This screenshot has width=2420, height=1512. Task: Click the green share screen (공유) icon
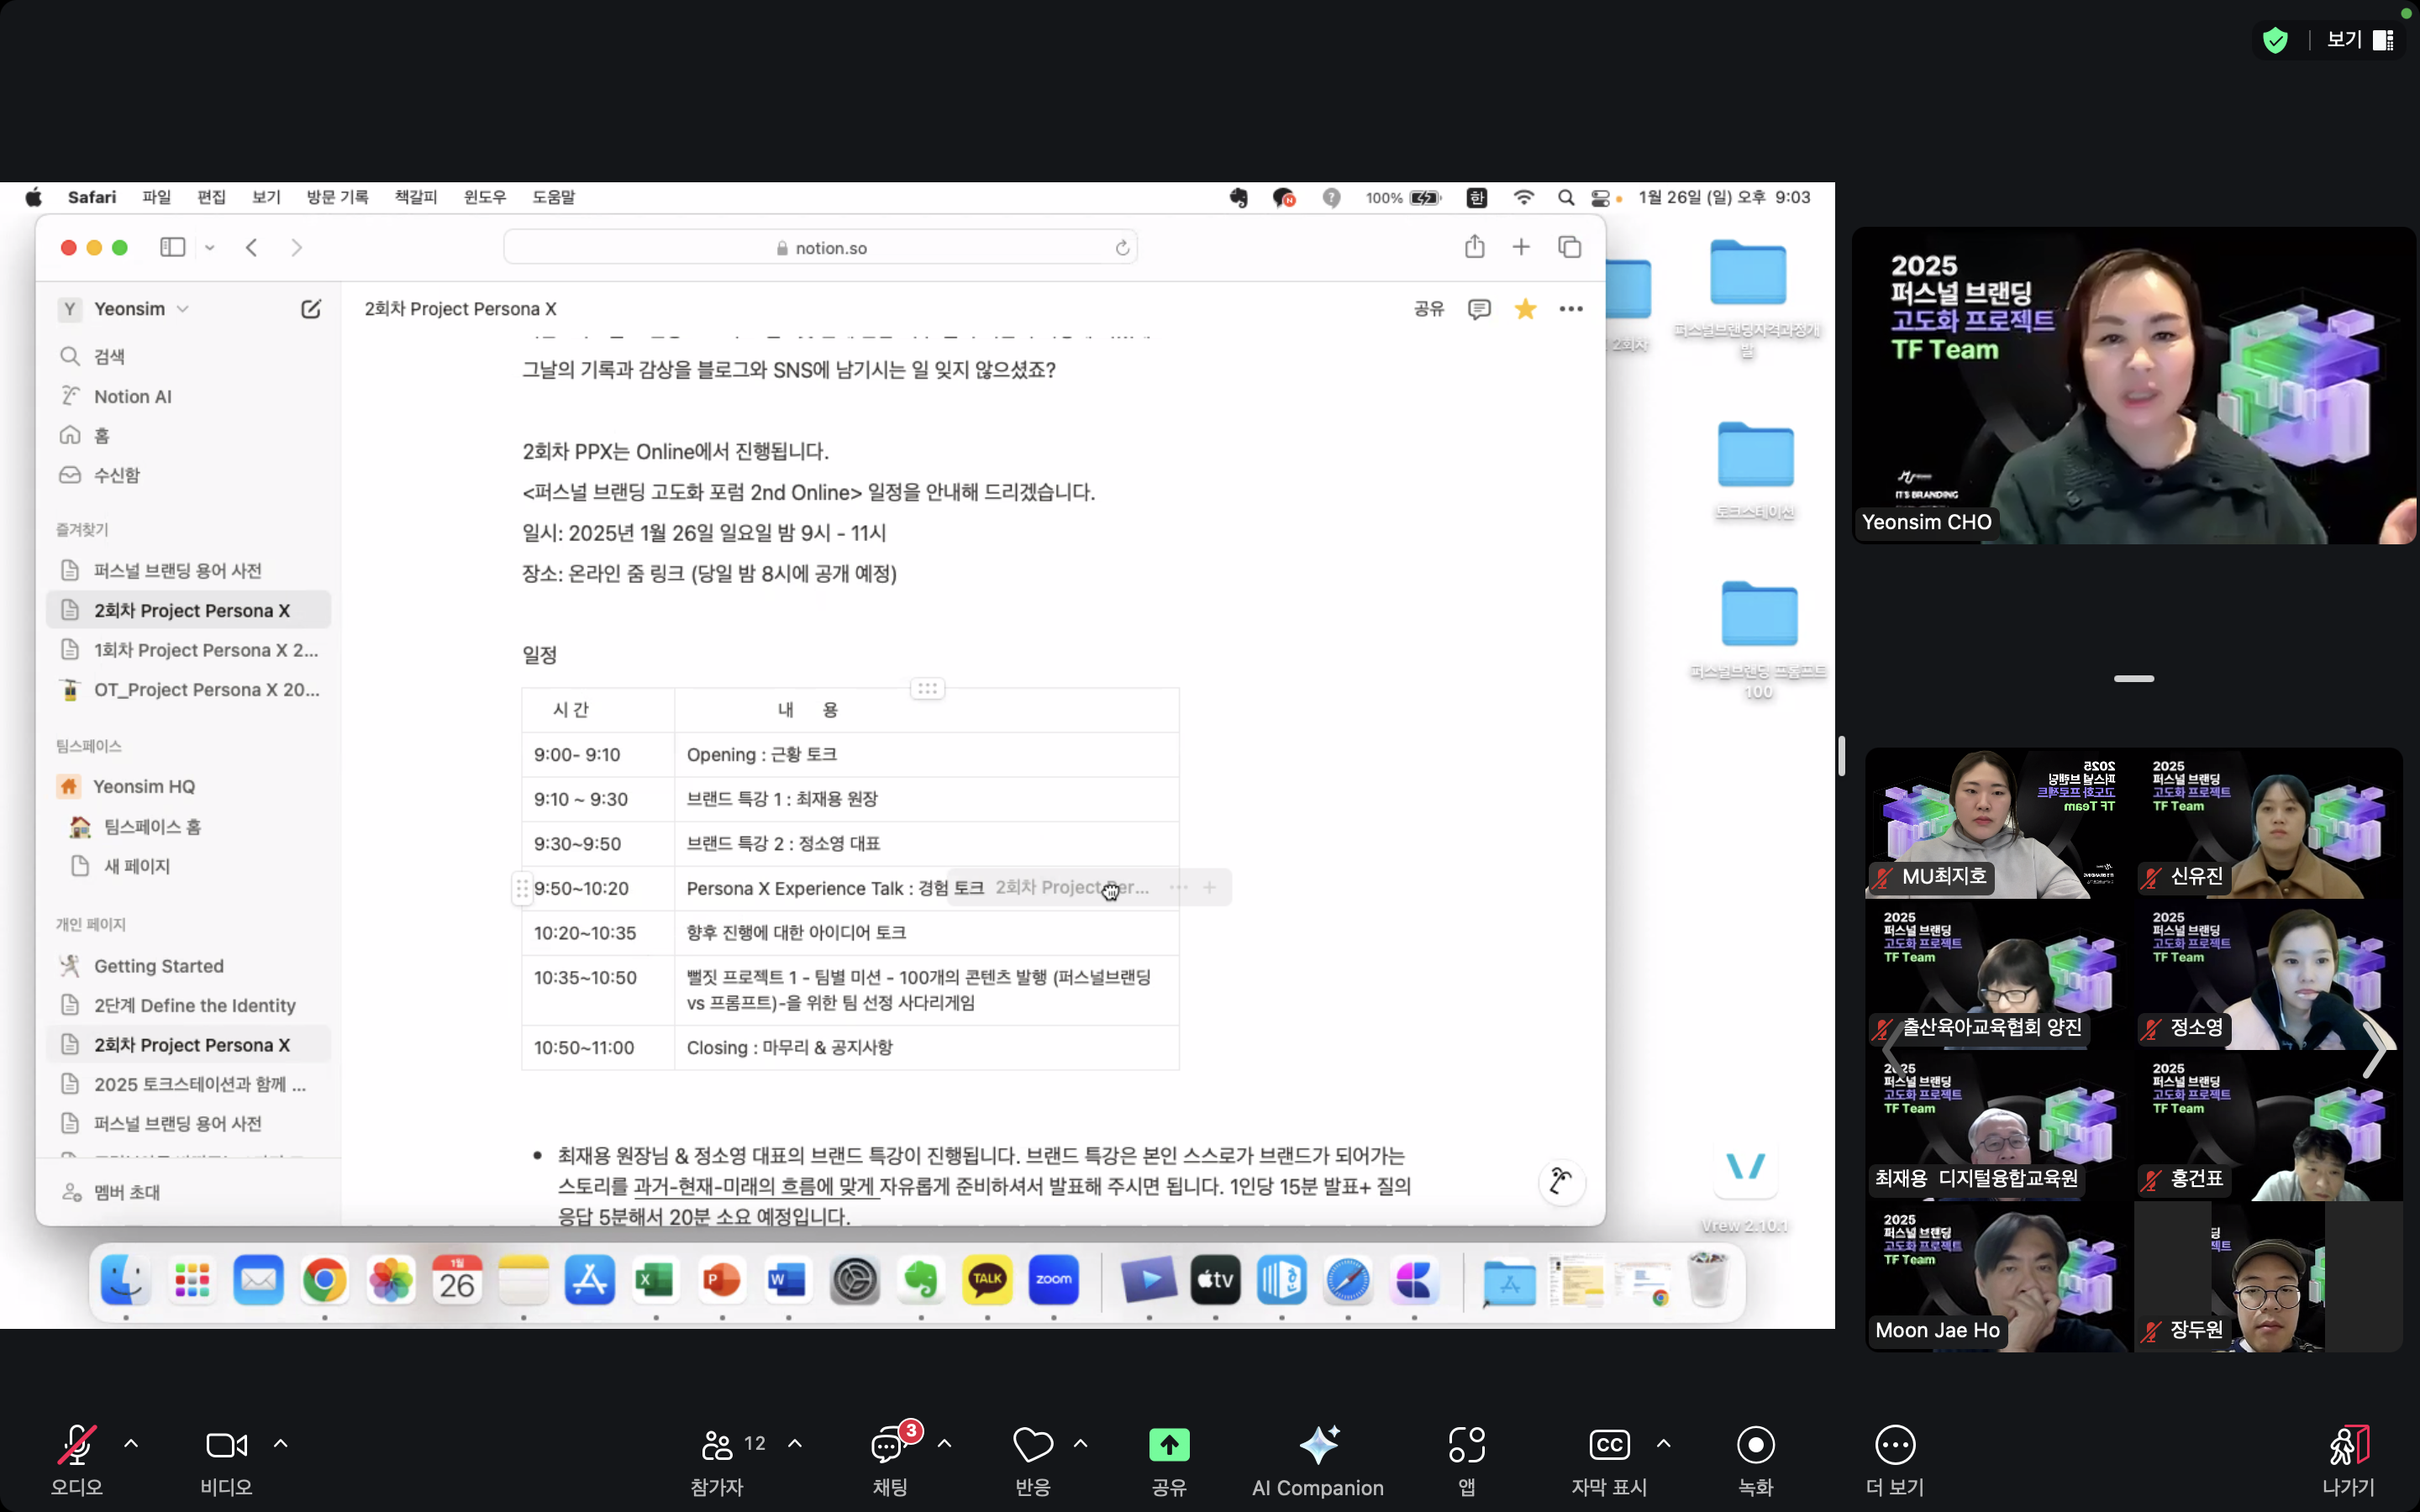pos(1169,1445)
